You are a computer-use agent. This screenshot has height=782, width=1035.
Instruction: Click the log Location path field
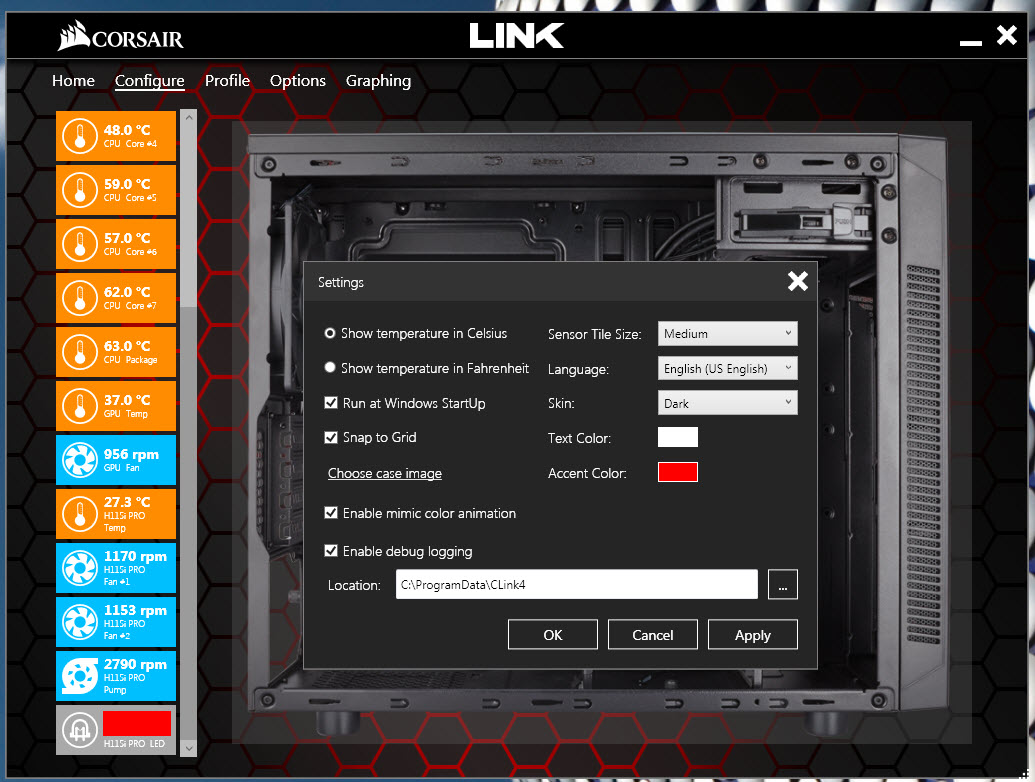[x=577, y=584]
